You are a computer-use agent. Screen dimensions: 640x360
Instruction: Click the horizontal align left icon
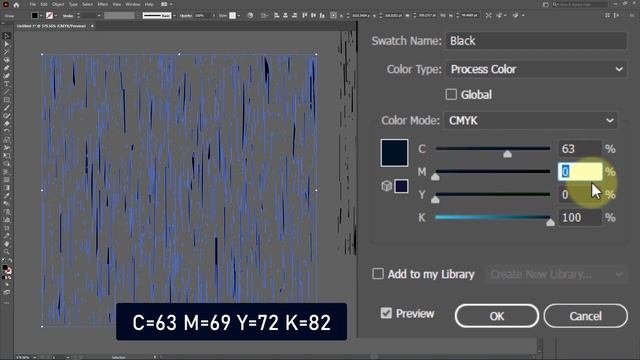(x=276, y=16)
